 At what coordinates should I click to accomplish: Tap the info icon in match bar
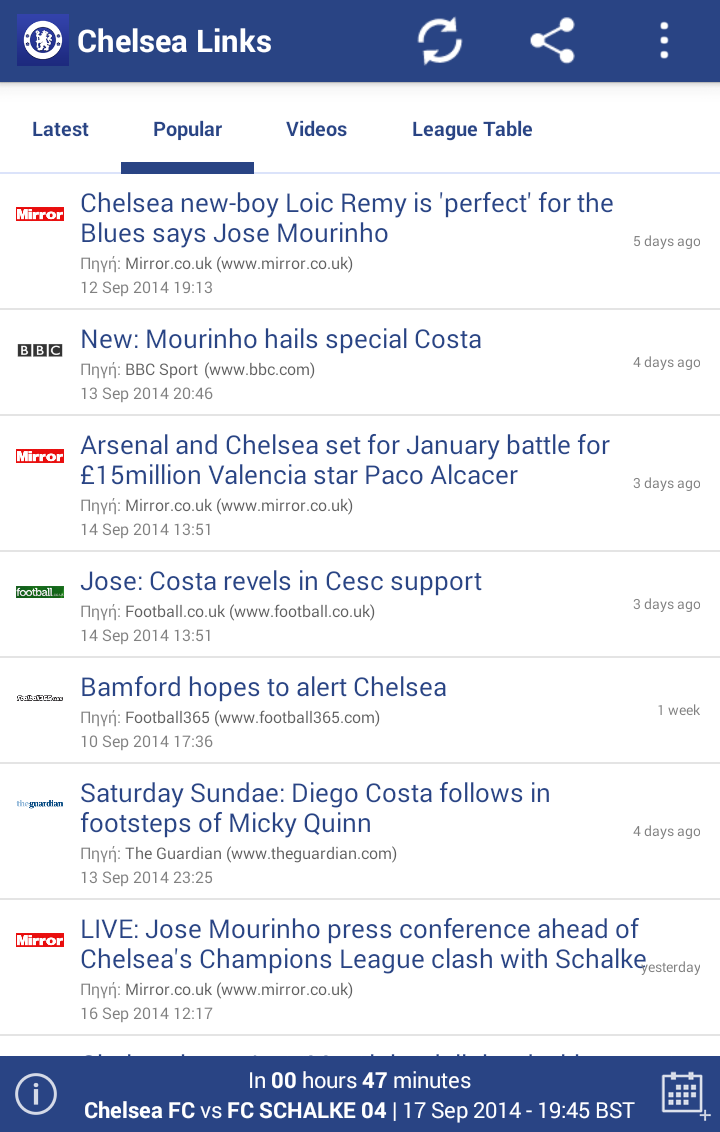[35, 1094]
